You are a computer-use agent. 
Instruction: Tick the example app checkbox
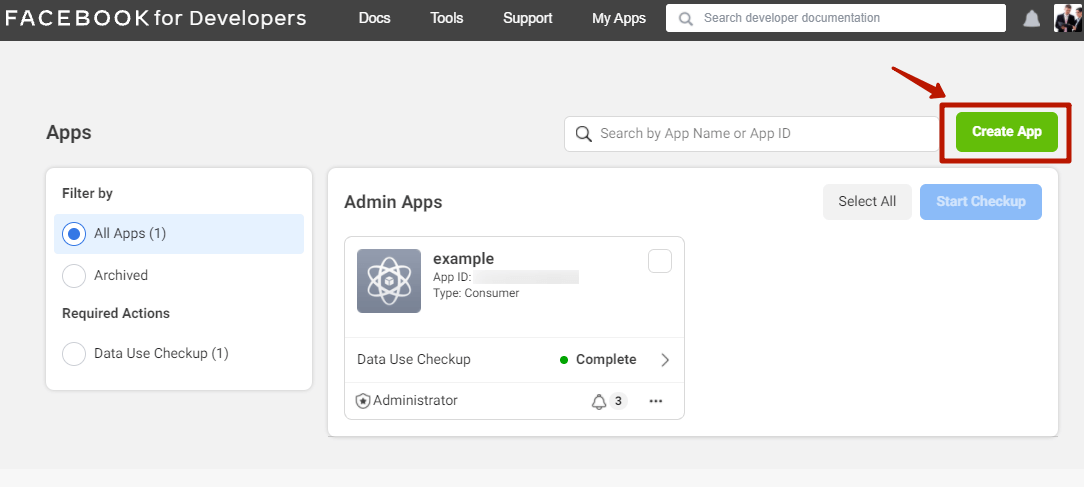(x=660, y=261)
